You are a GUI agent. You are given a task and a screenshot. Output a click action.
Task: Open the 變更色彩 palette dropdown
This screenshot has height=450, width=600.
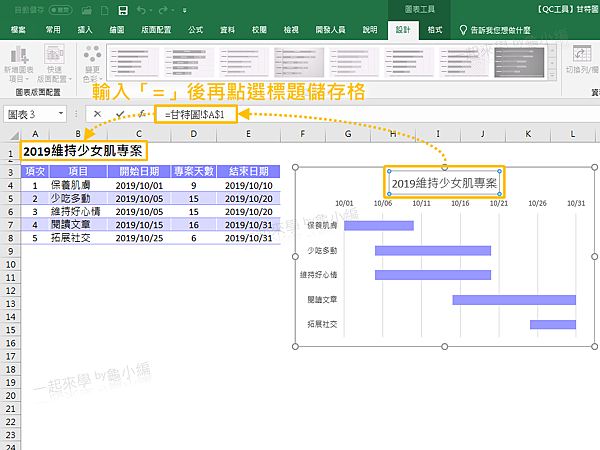click(x=92, y=64)
